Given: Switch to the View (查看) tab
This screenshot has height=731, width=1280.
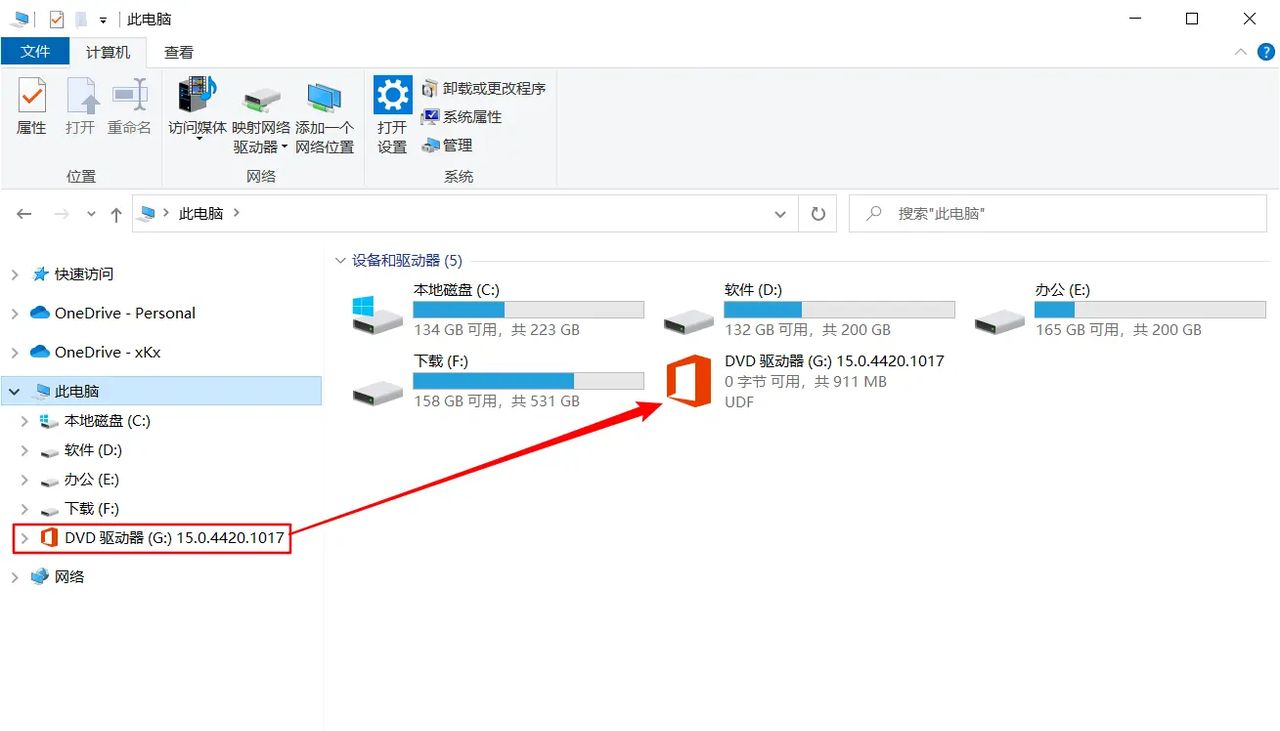Looking at the screenshot, I should click(179, 52).
